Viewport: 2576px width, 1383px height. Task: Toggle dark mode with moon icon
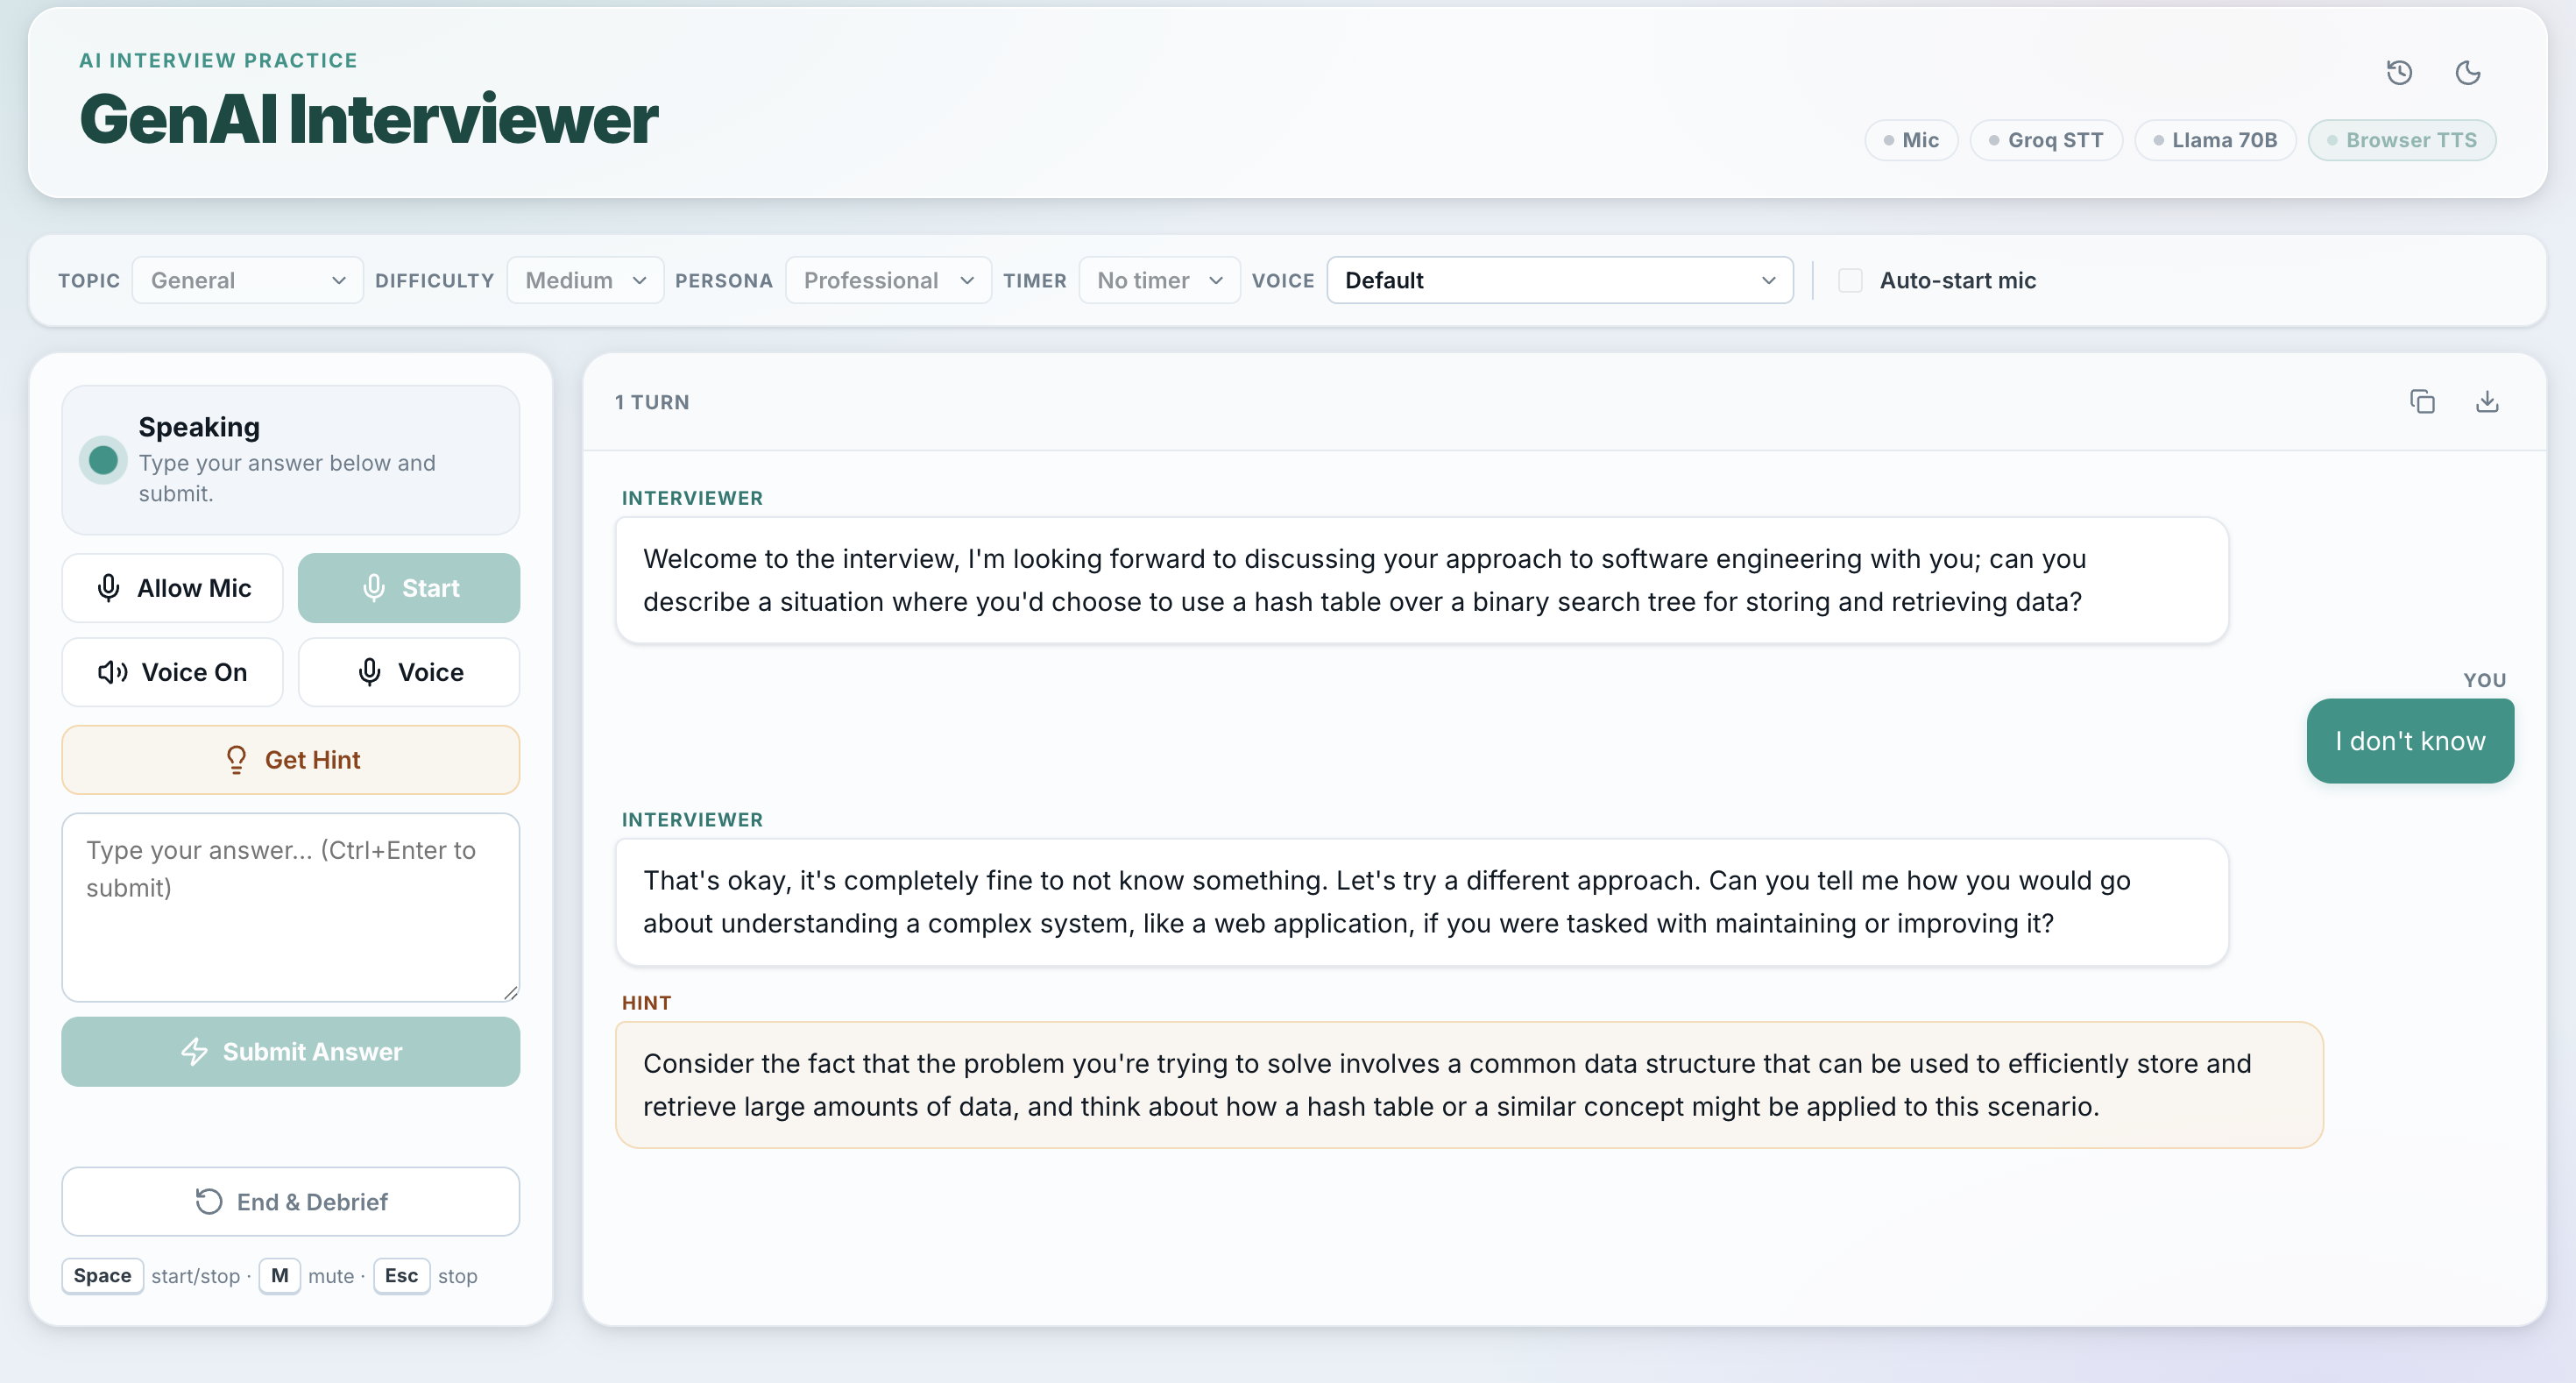[2468, 72]
